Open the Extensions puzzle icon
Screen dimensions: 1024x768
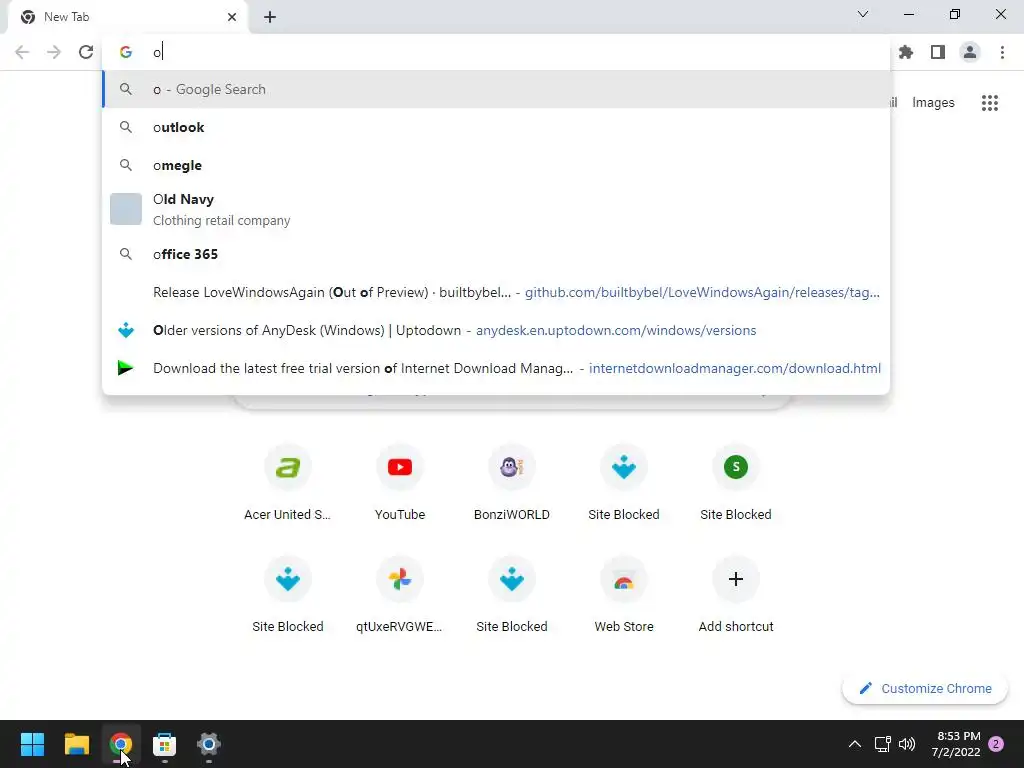pos(906,52)
